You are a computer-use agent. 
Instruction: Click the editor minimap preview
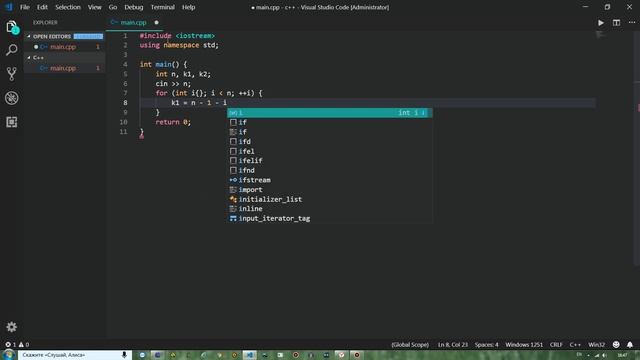point(600,35)
